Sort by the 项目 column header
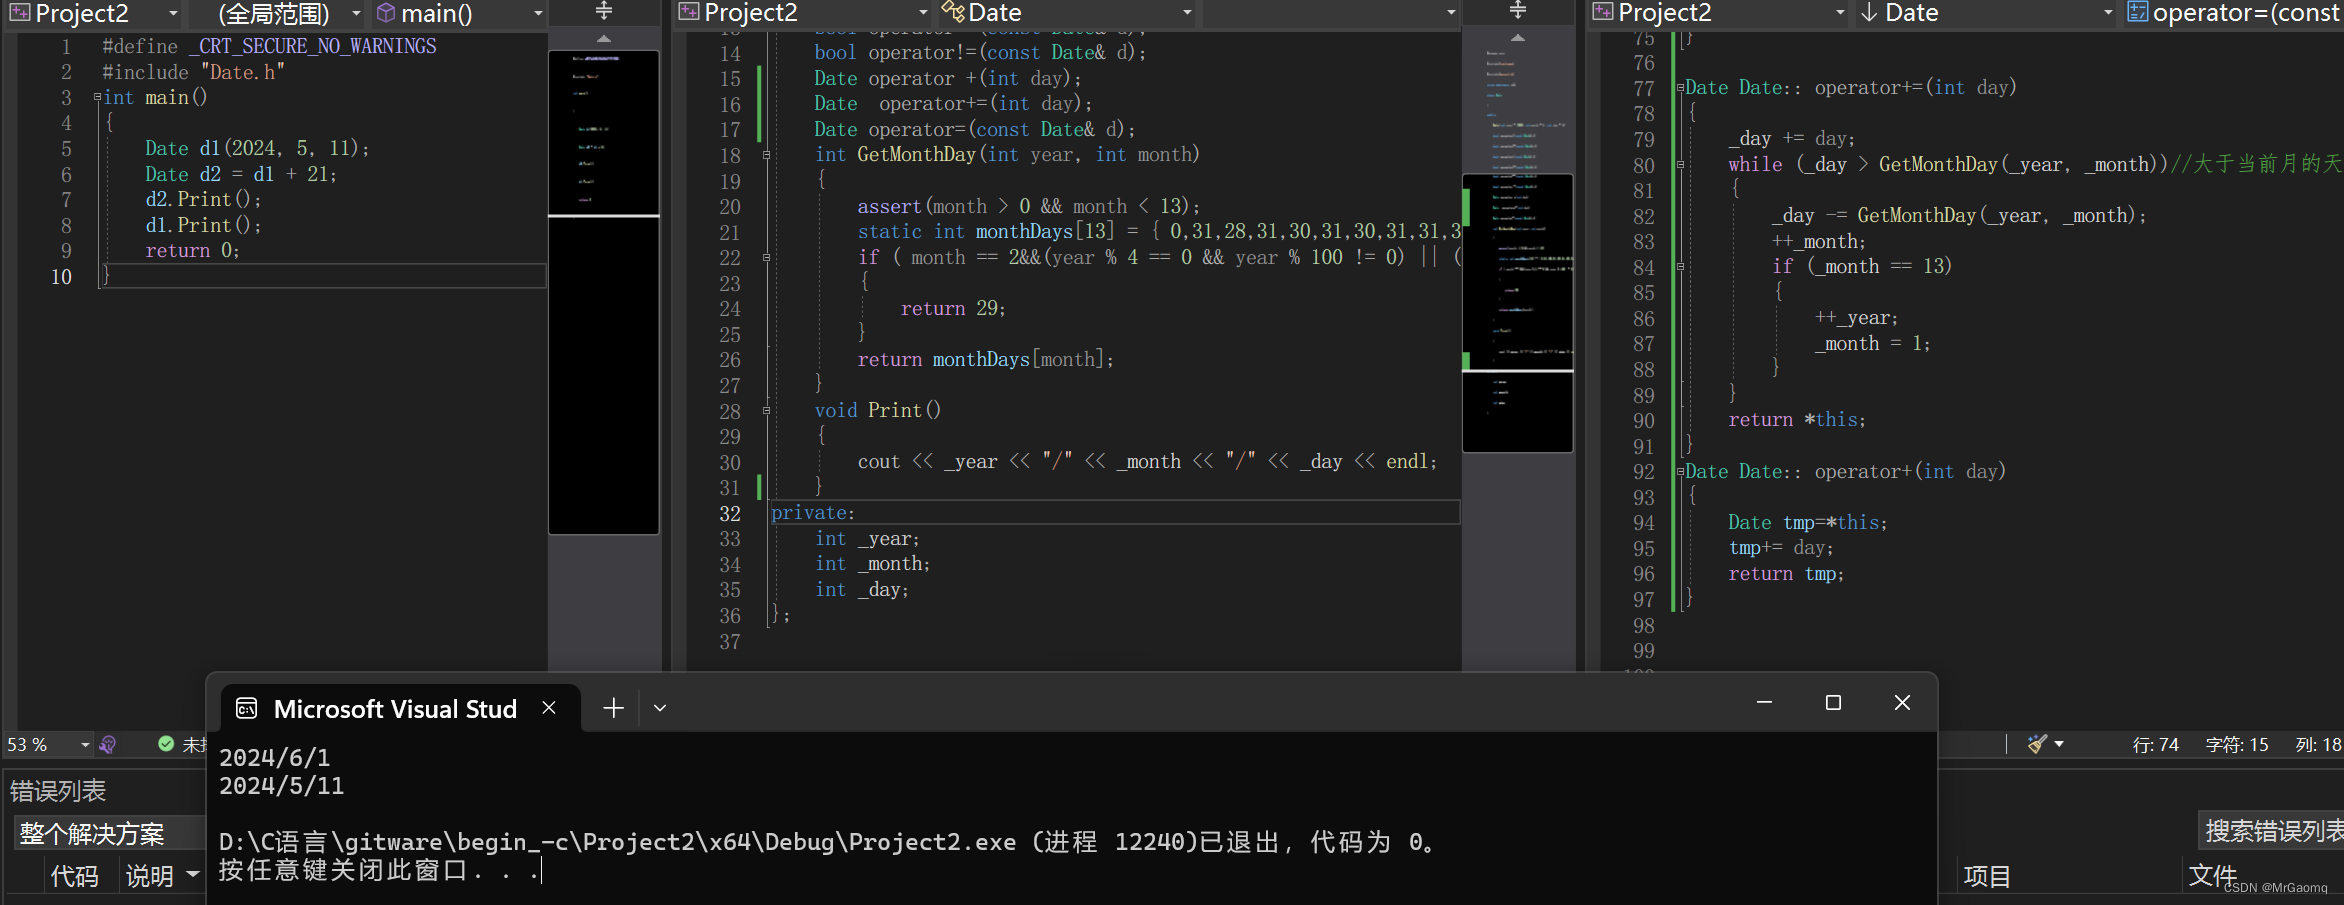 [1987, 876]
